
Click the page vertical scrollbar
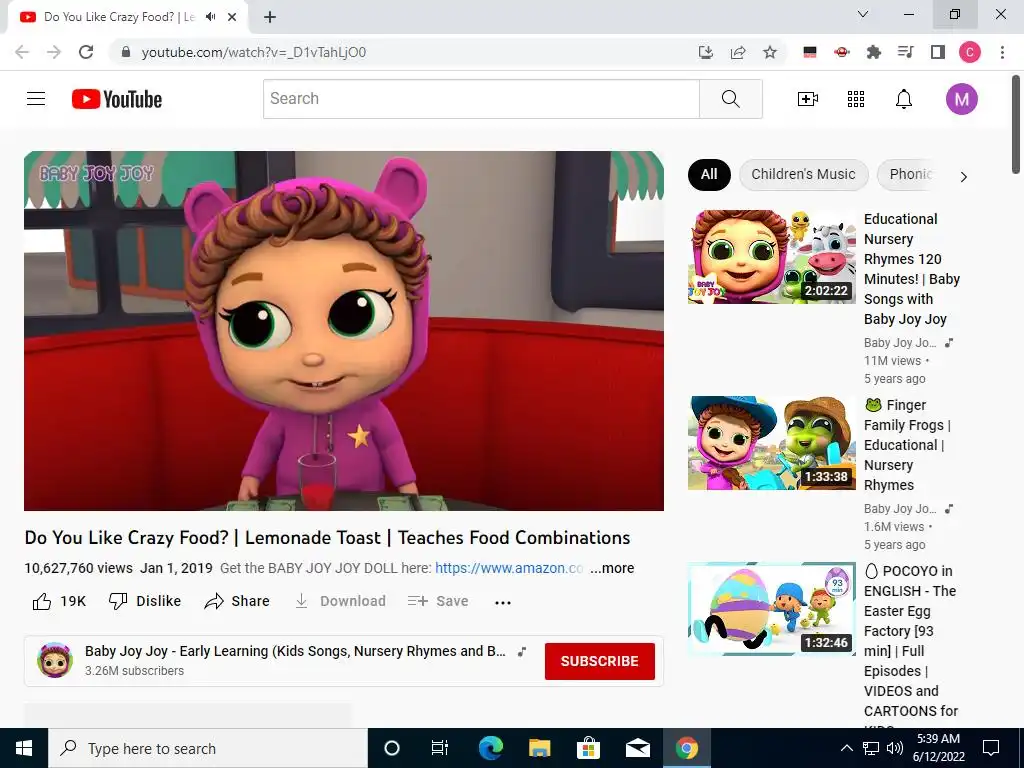tap(1016, 124)
